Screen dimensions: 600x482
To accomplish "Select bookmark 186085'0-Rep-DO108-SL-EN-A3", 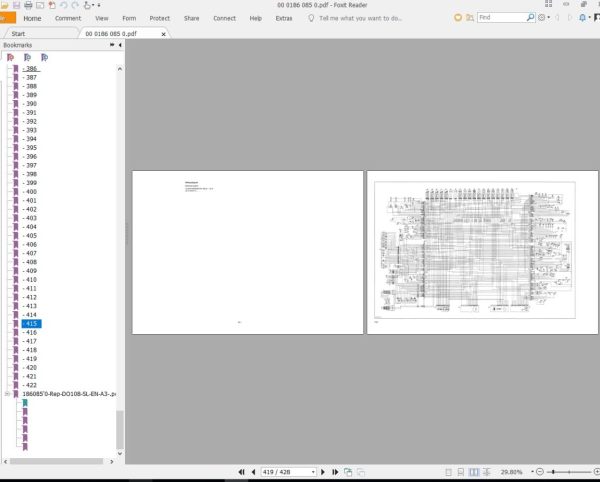I will pyautogui.click(x=69, y=394).
